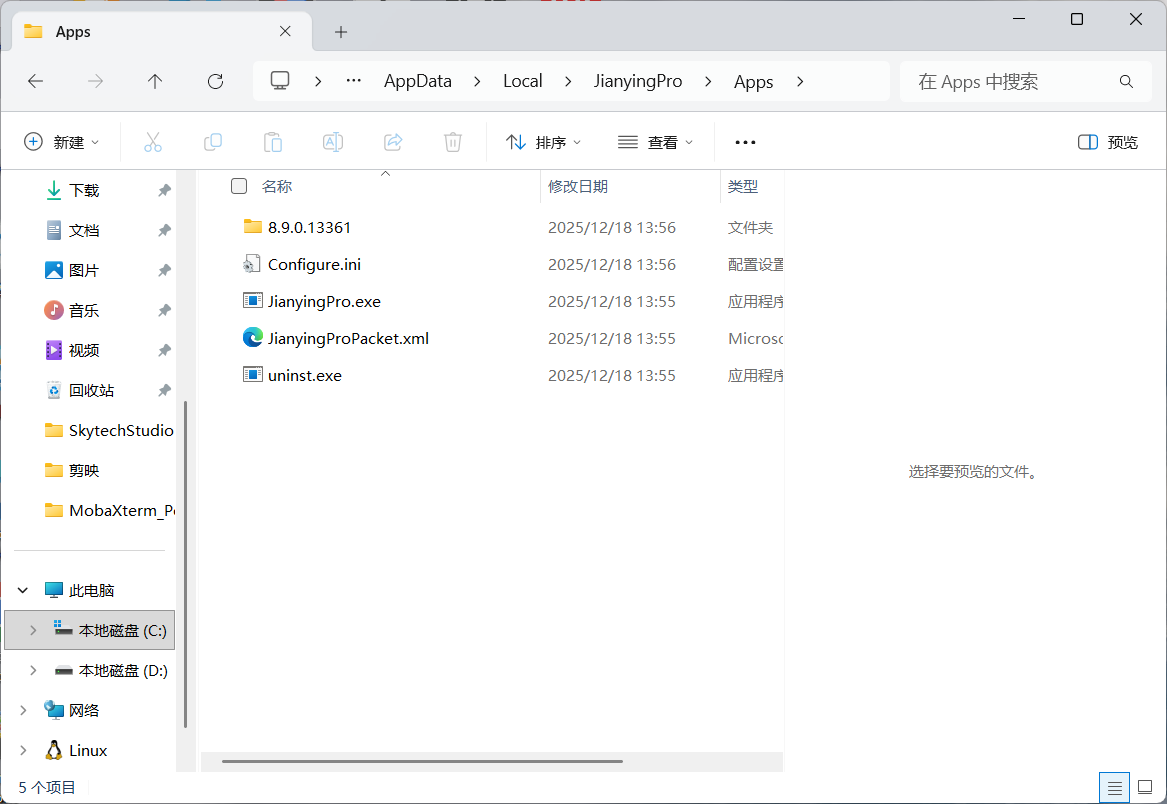Toggle the 预览 preview pane button
This screenshot has width=1167, height=804.
pyautogui.click(x=1108, y=142)
